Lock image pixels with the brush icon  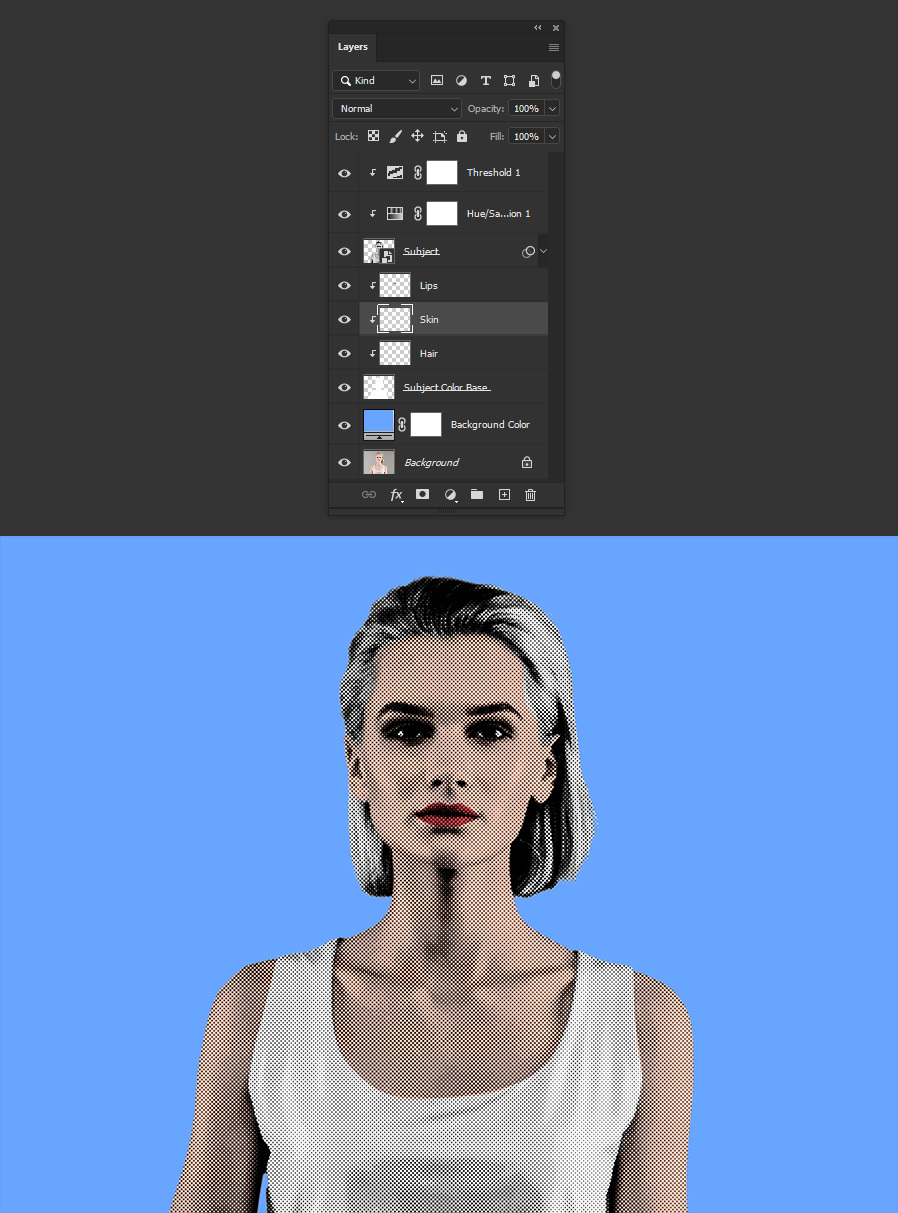[395, 136]
